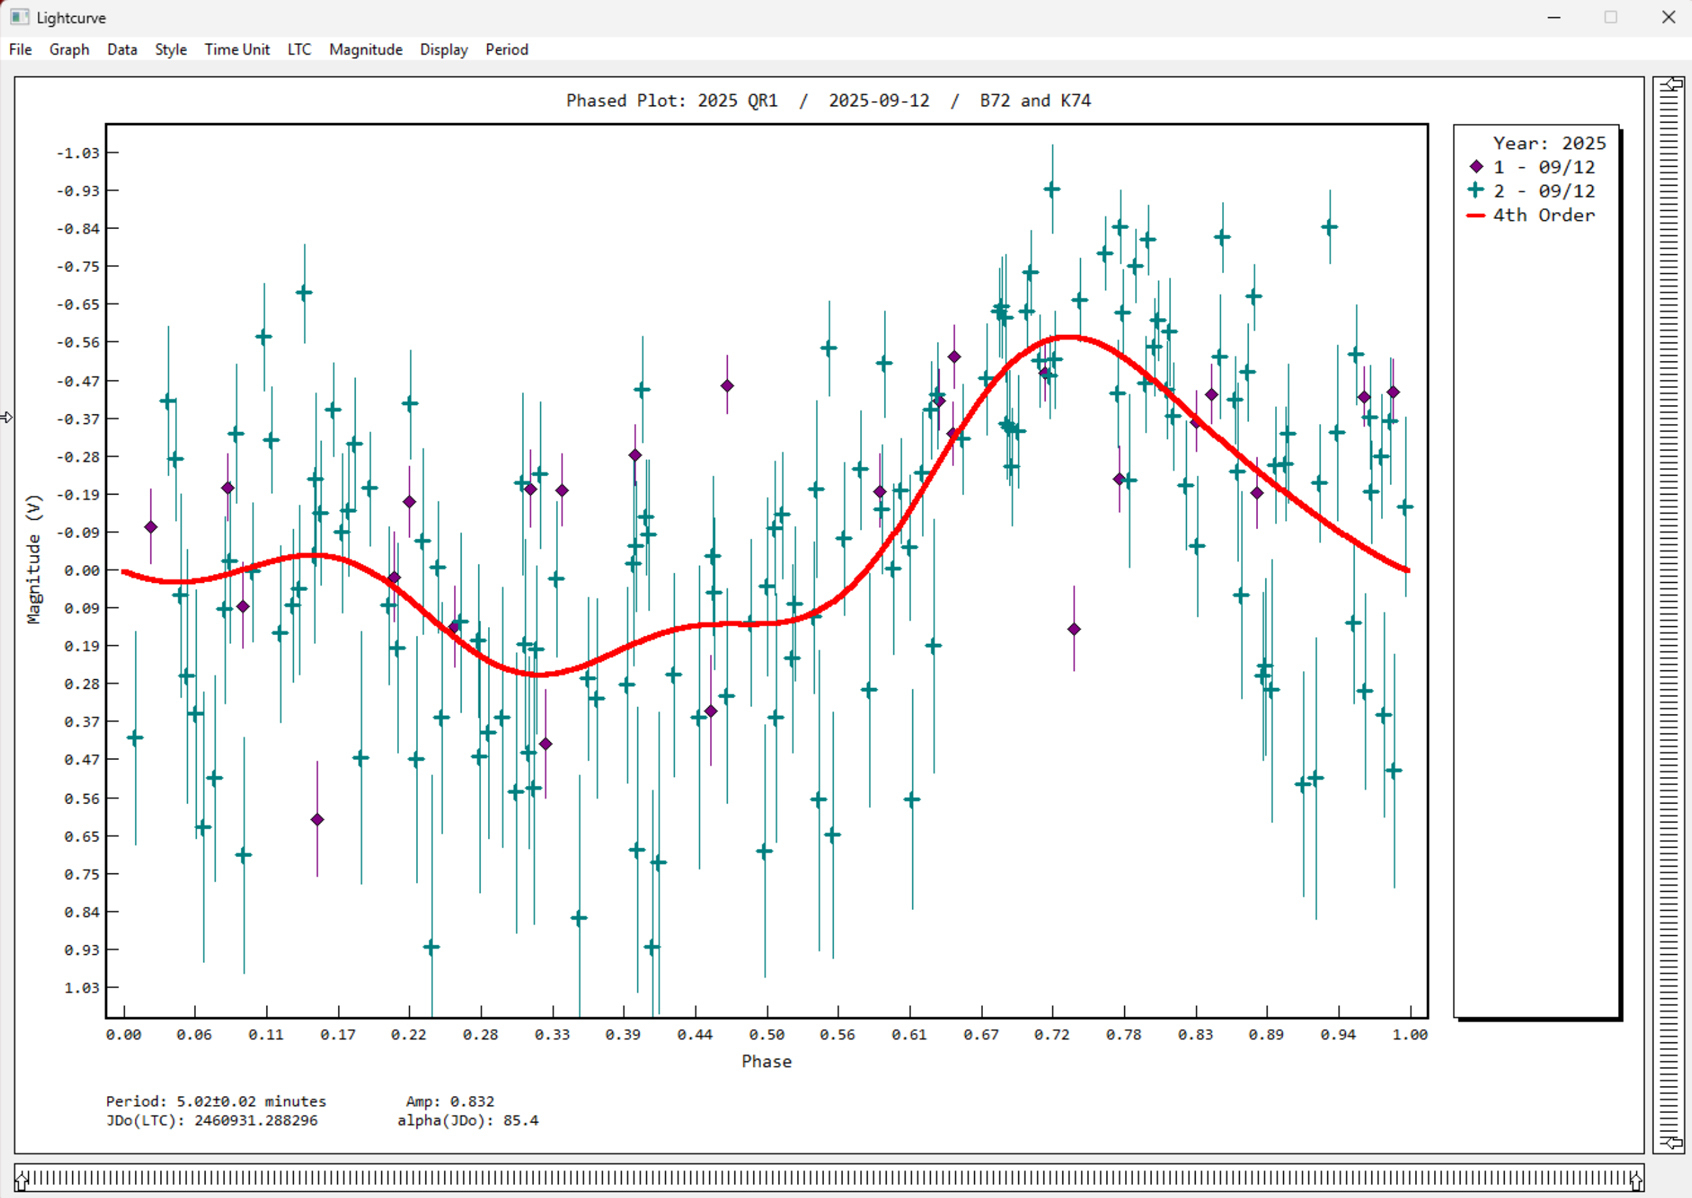1692x1198 pixels.
Task: Open the File menu
Action: [20, 49]
